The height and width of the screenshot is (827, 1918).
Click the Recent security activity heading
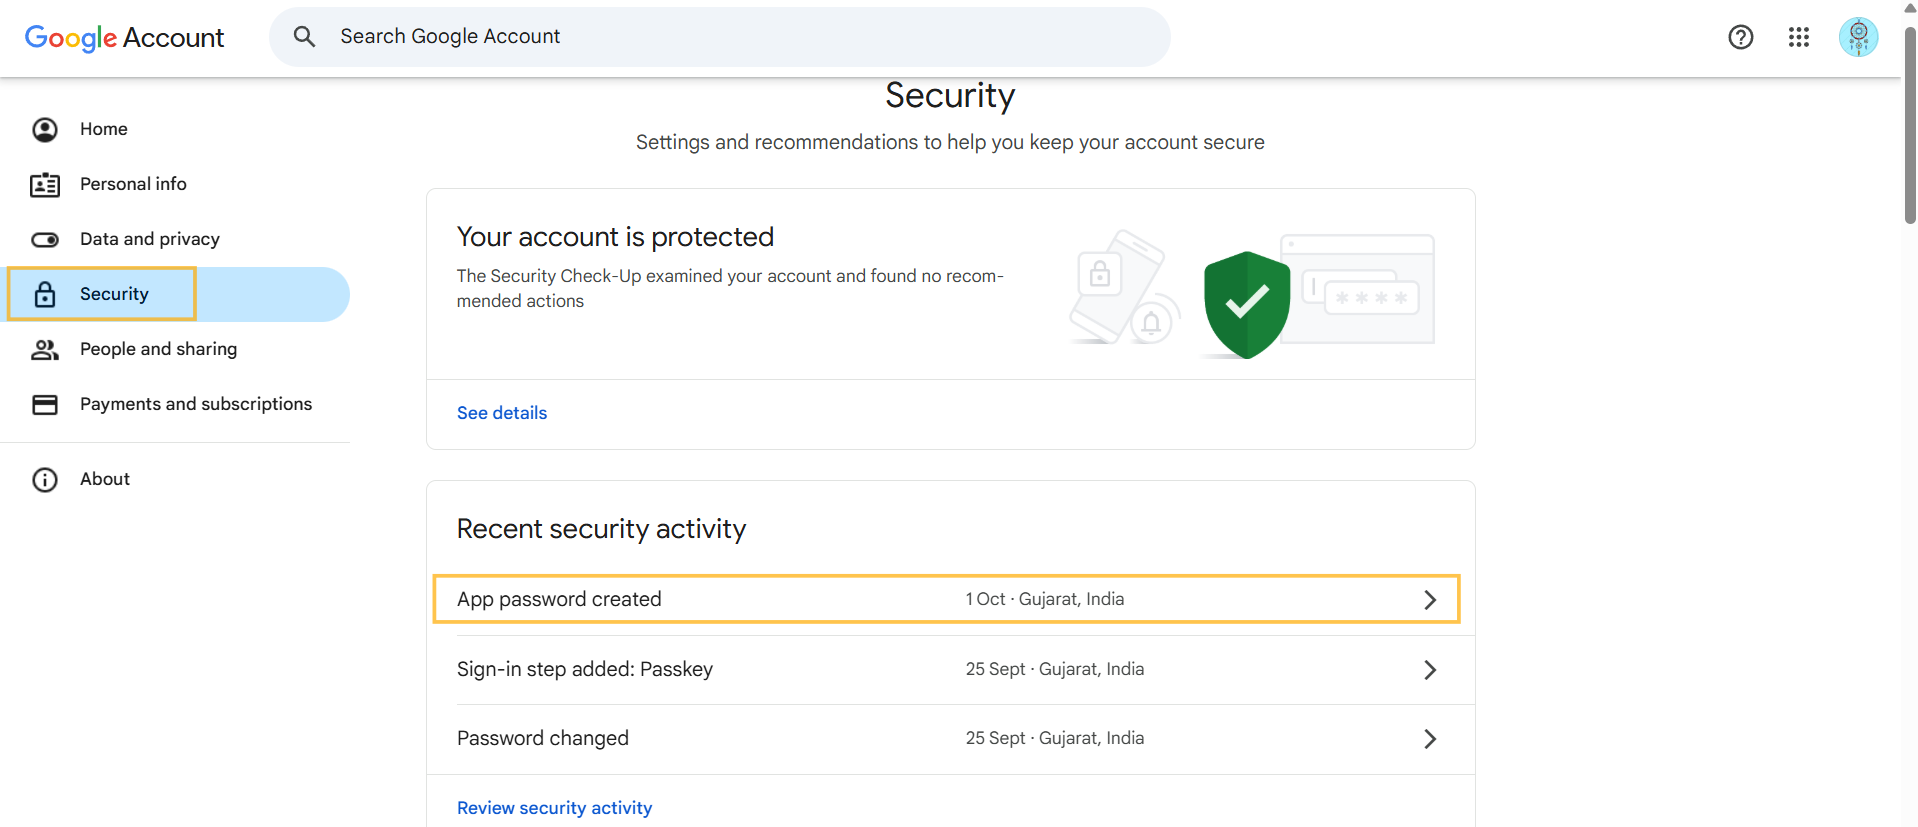[601, 529]
